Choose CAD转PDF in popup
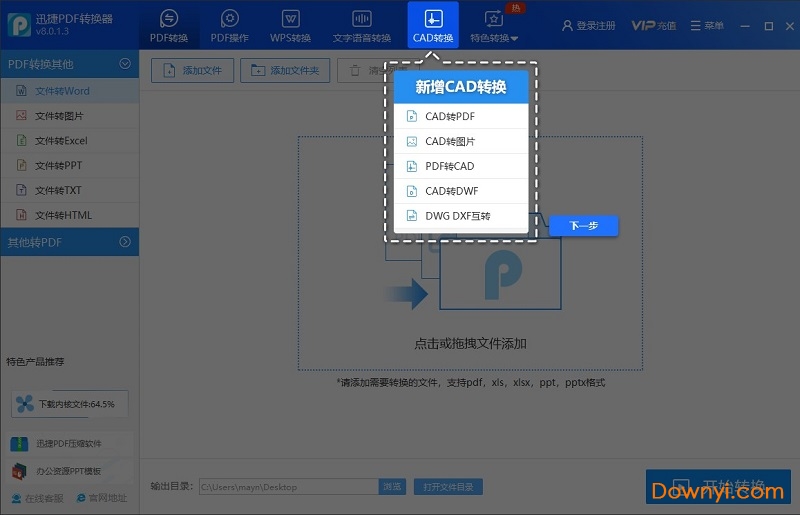This screenshot has width=800, height=515. pyautogui.click(x=461, y=116)
